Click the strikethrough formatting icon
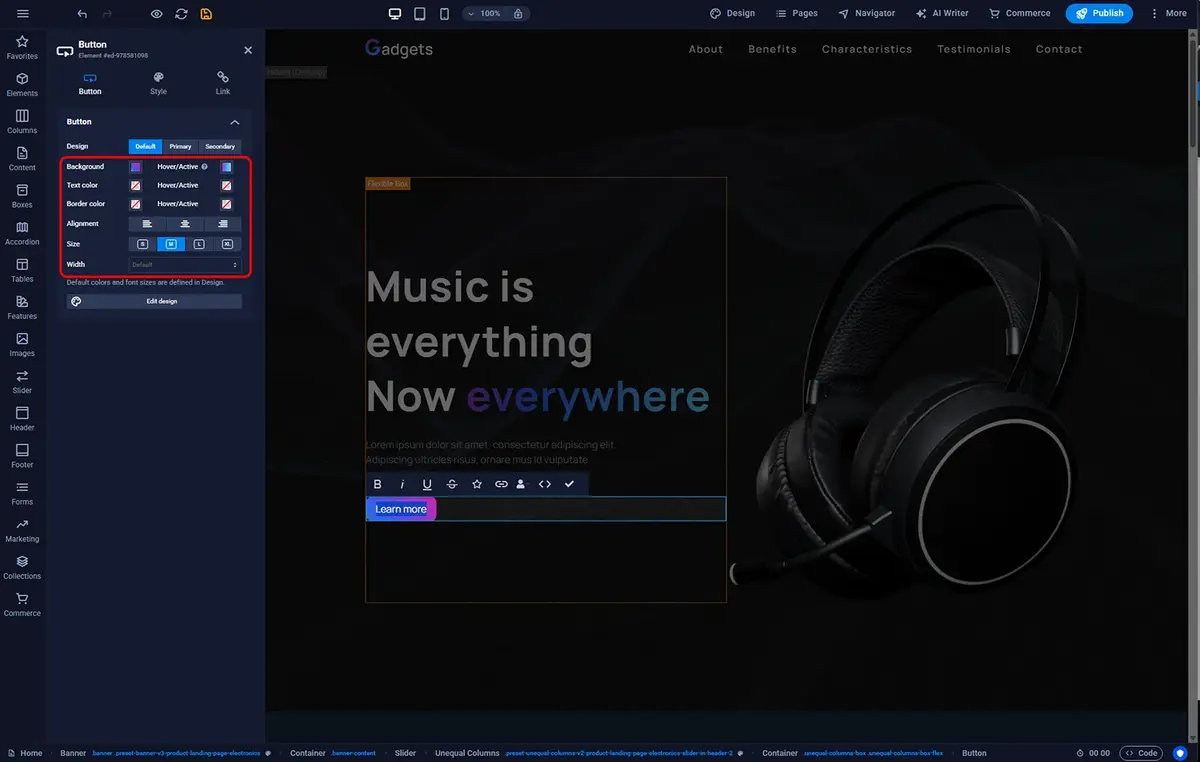Viewport: 1200px width, 762px height. [x=452, y=484]
